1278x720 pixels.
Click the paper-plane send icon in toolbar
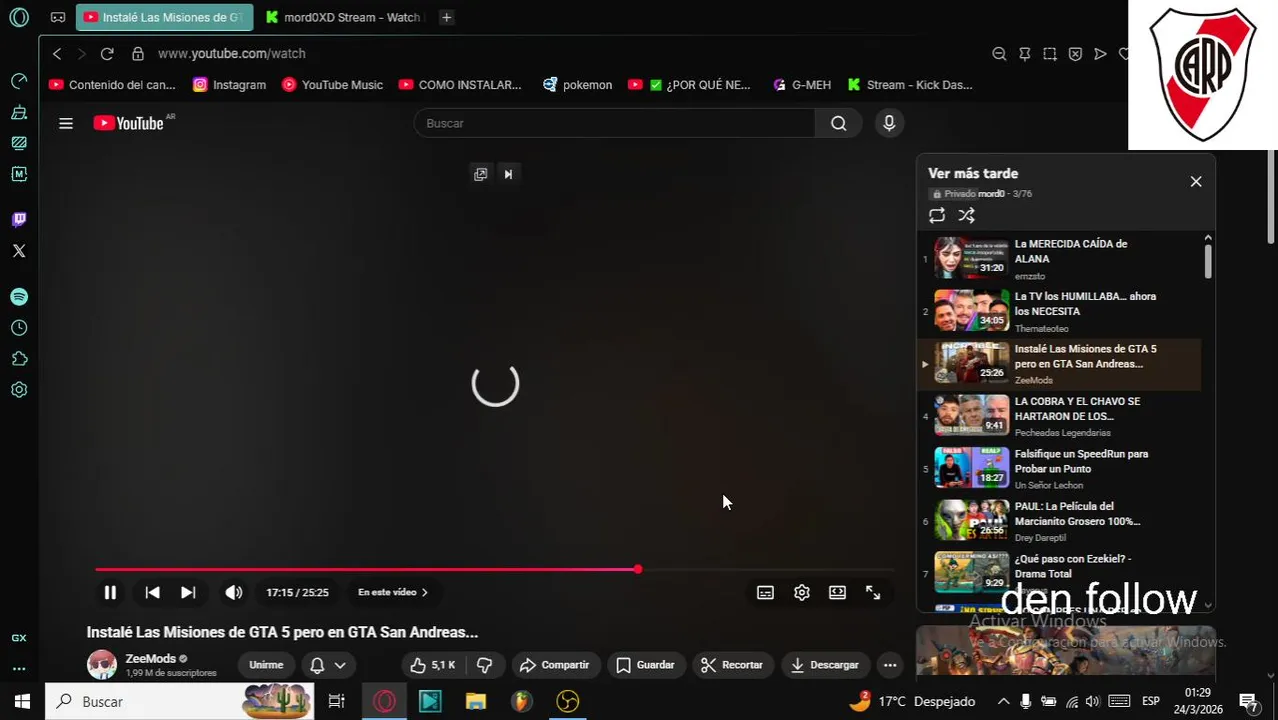[x=1100, y=54]
